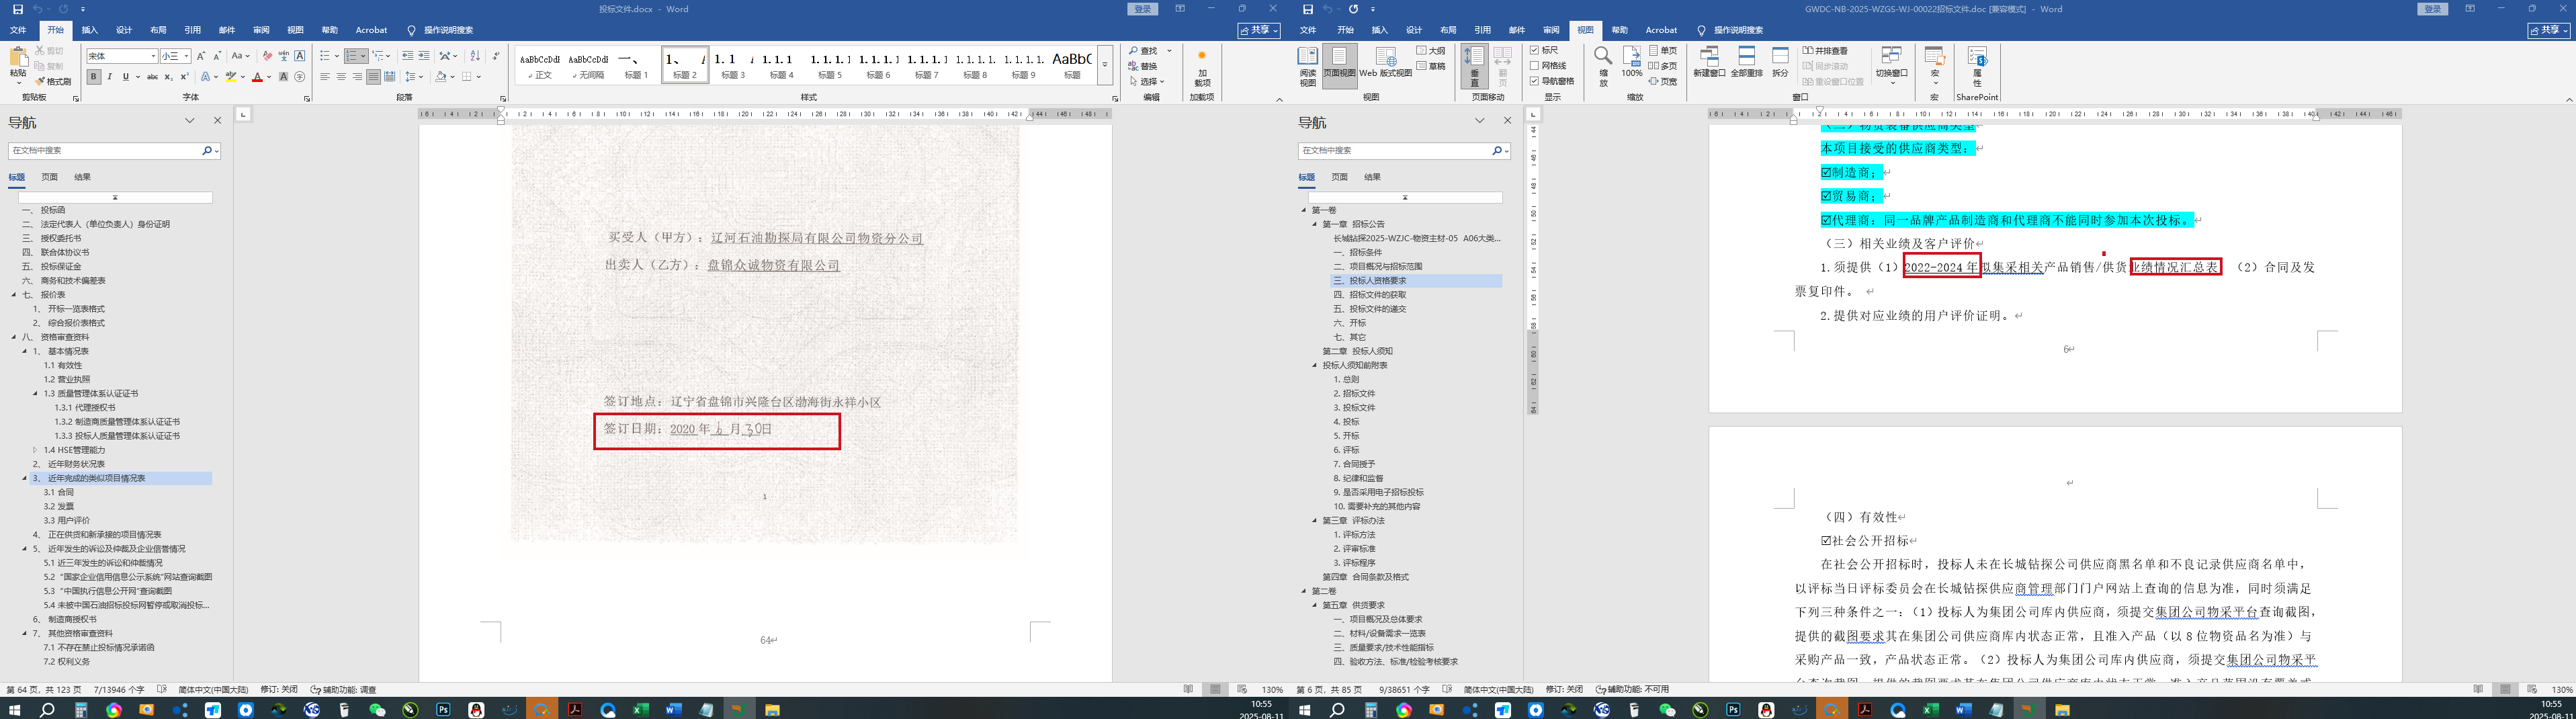Click the red font color swatch
The height and width of the screenshot is (719, 2576).
257,77
